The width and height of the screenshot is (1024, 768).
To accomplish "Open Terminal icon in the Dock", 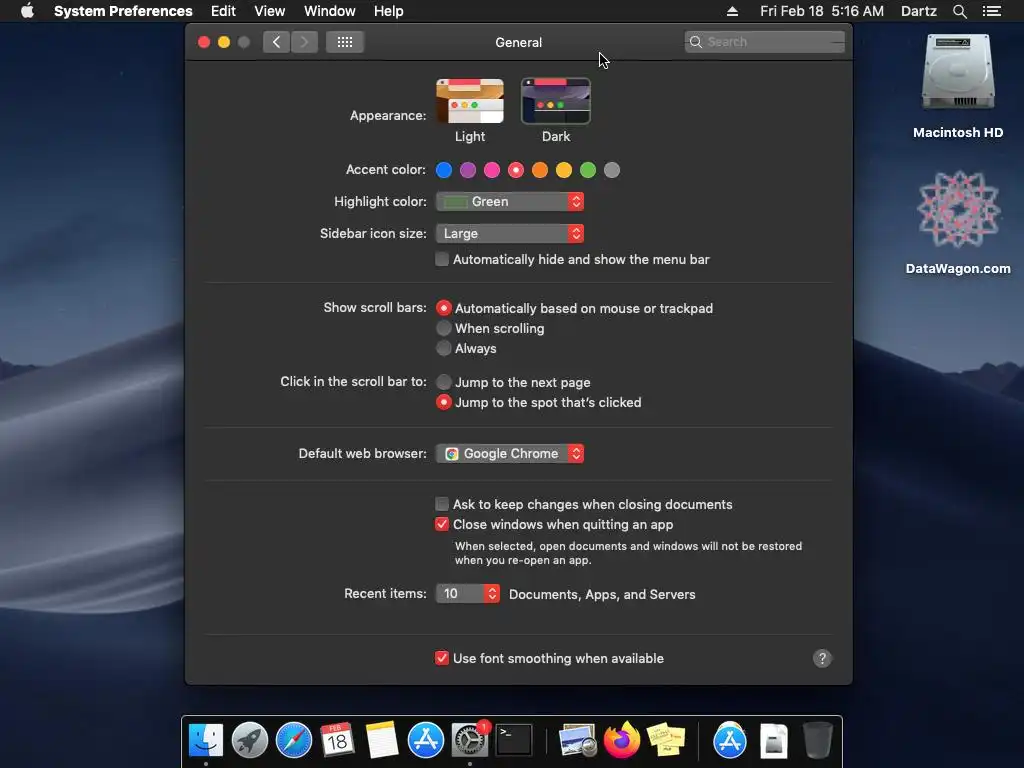I will click(x=514, y=740).
